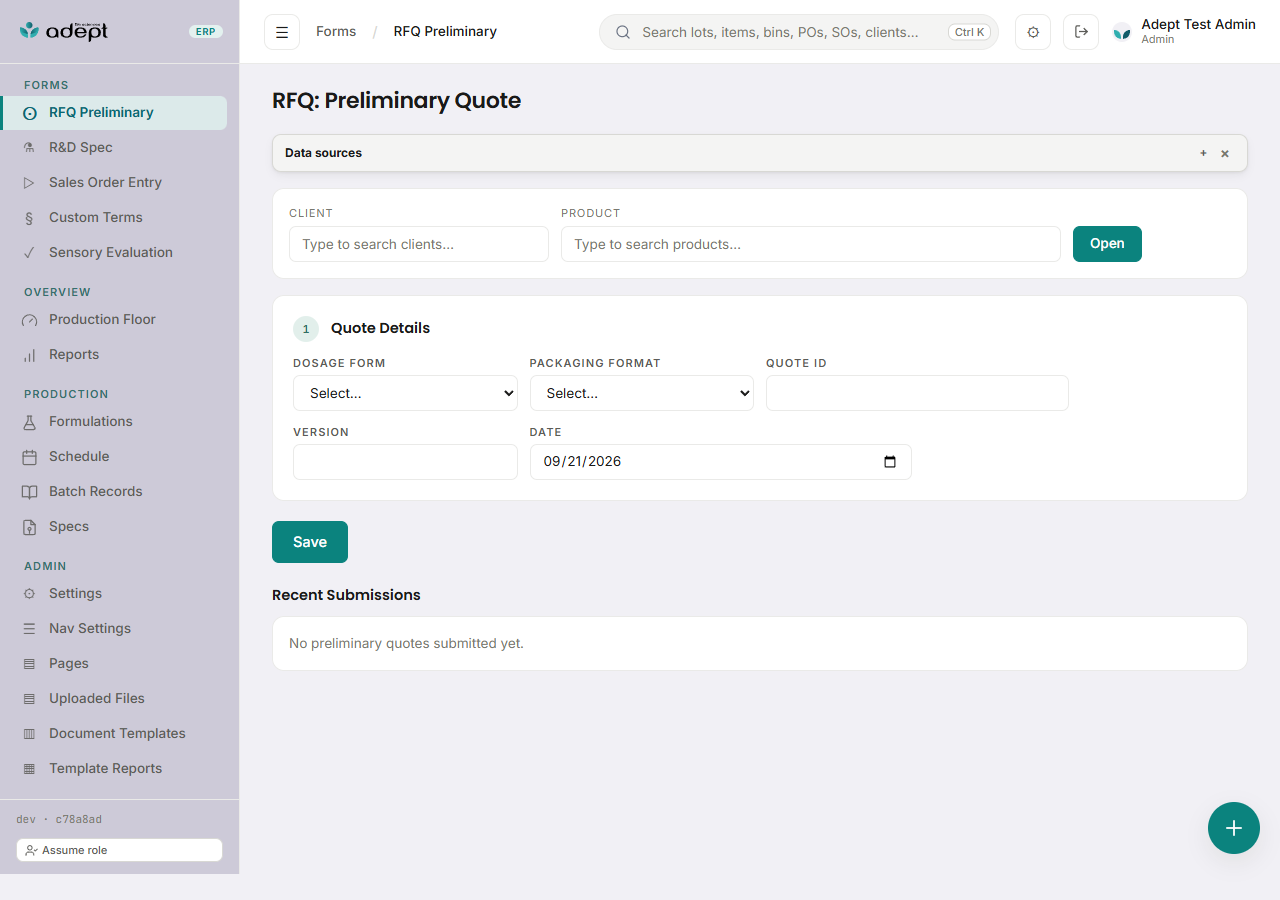Go to R&D Spec form
1280x900 pixels.
click(114, 148)
